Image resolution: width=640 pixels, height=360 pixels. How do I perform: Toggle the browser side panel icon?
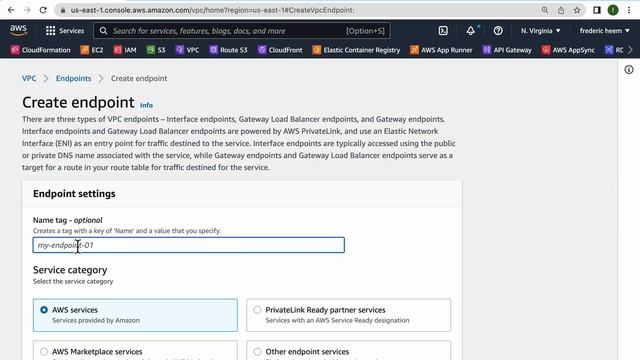[597, 10]
